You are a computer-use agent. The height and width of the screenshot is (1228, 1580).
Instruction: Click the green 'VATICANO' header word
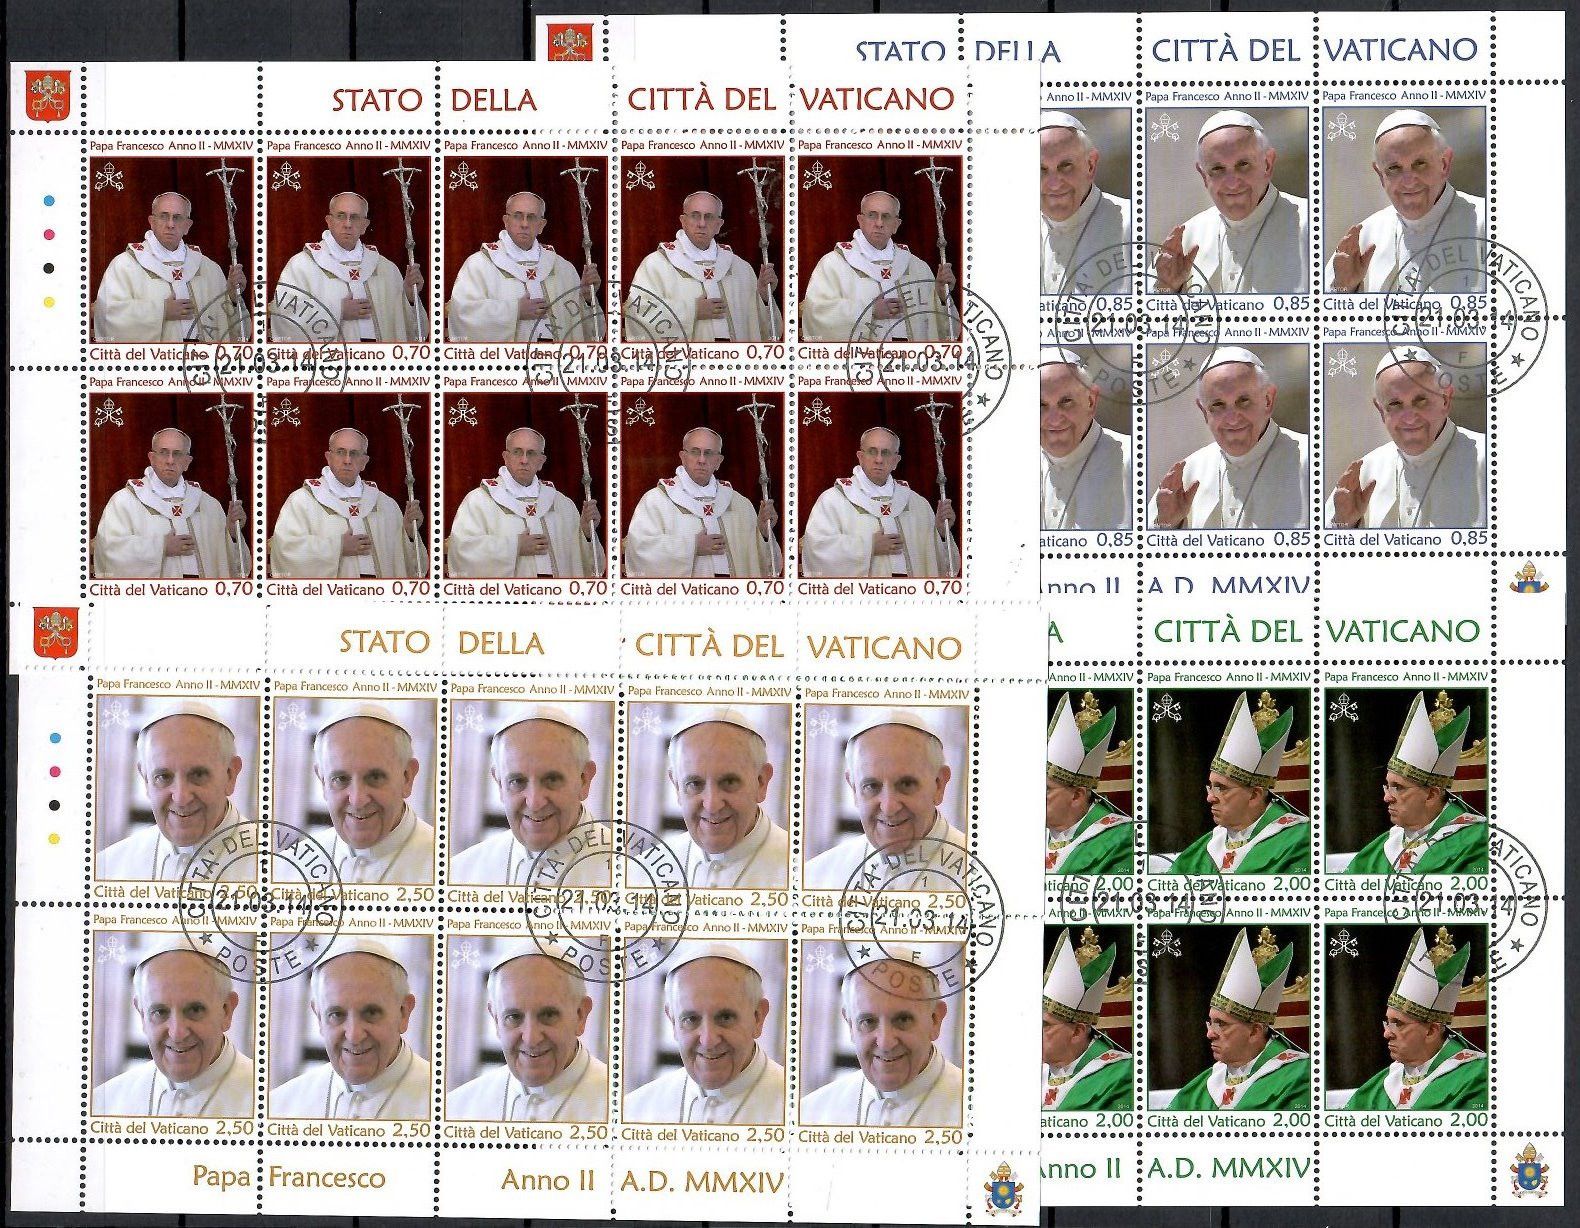point(1403,631)
